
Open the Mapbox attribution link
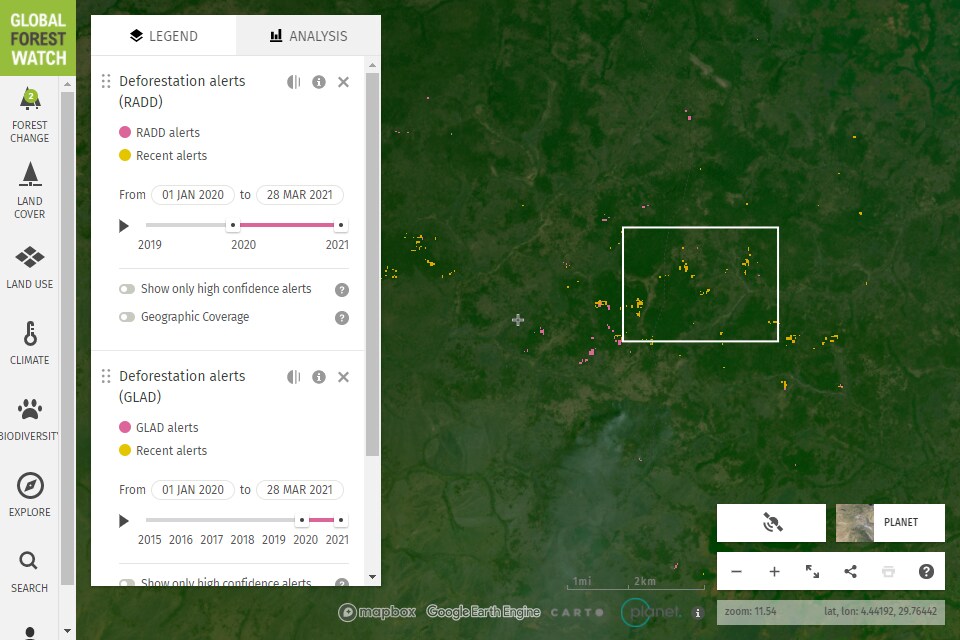point(377,612)
